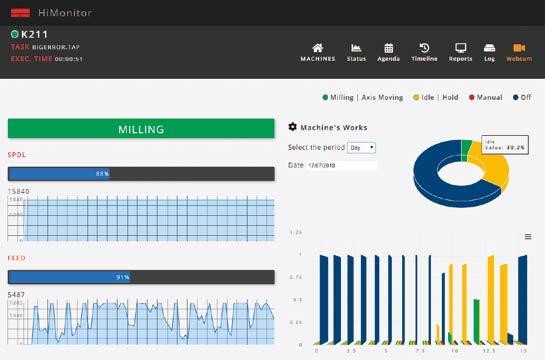
Task: Toggle the Idle | Hold legend item
Action: point(436,98)
